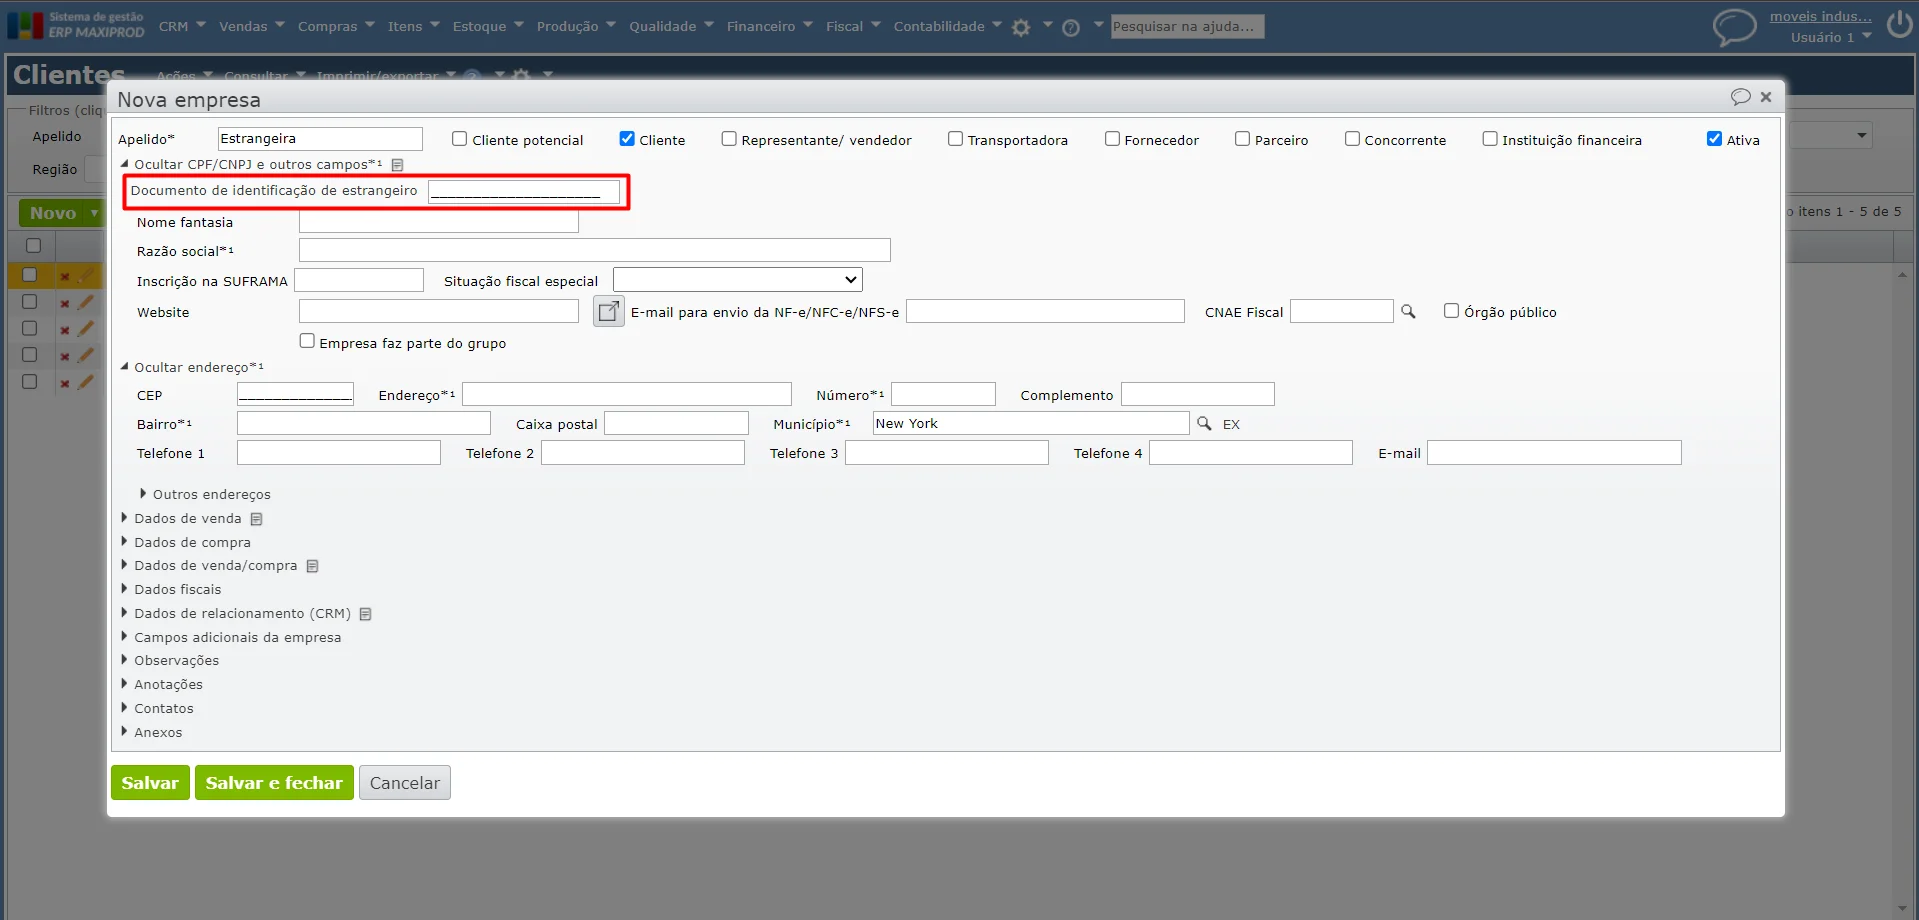Click the ERP MAXIPROD logo
1919x920 pixels.
coord(76,25)
